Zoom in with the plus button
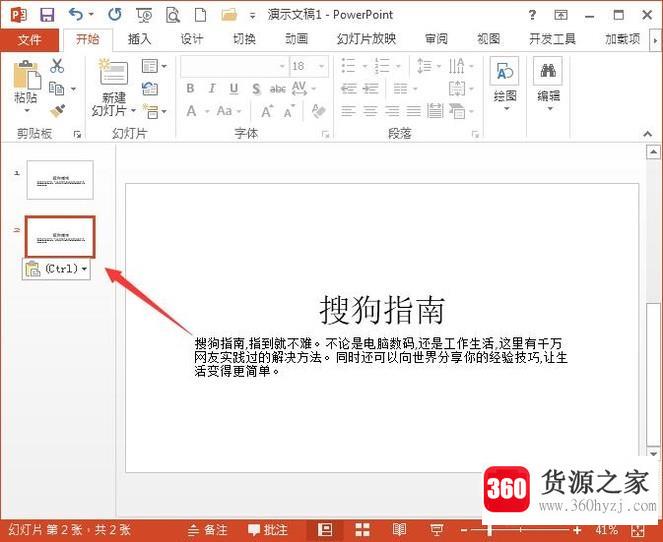663x542 pixels. tap(577, 530)
